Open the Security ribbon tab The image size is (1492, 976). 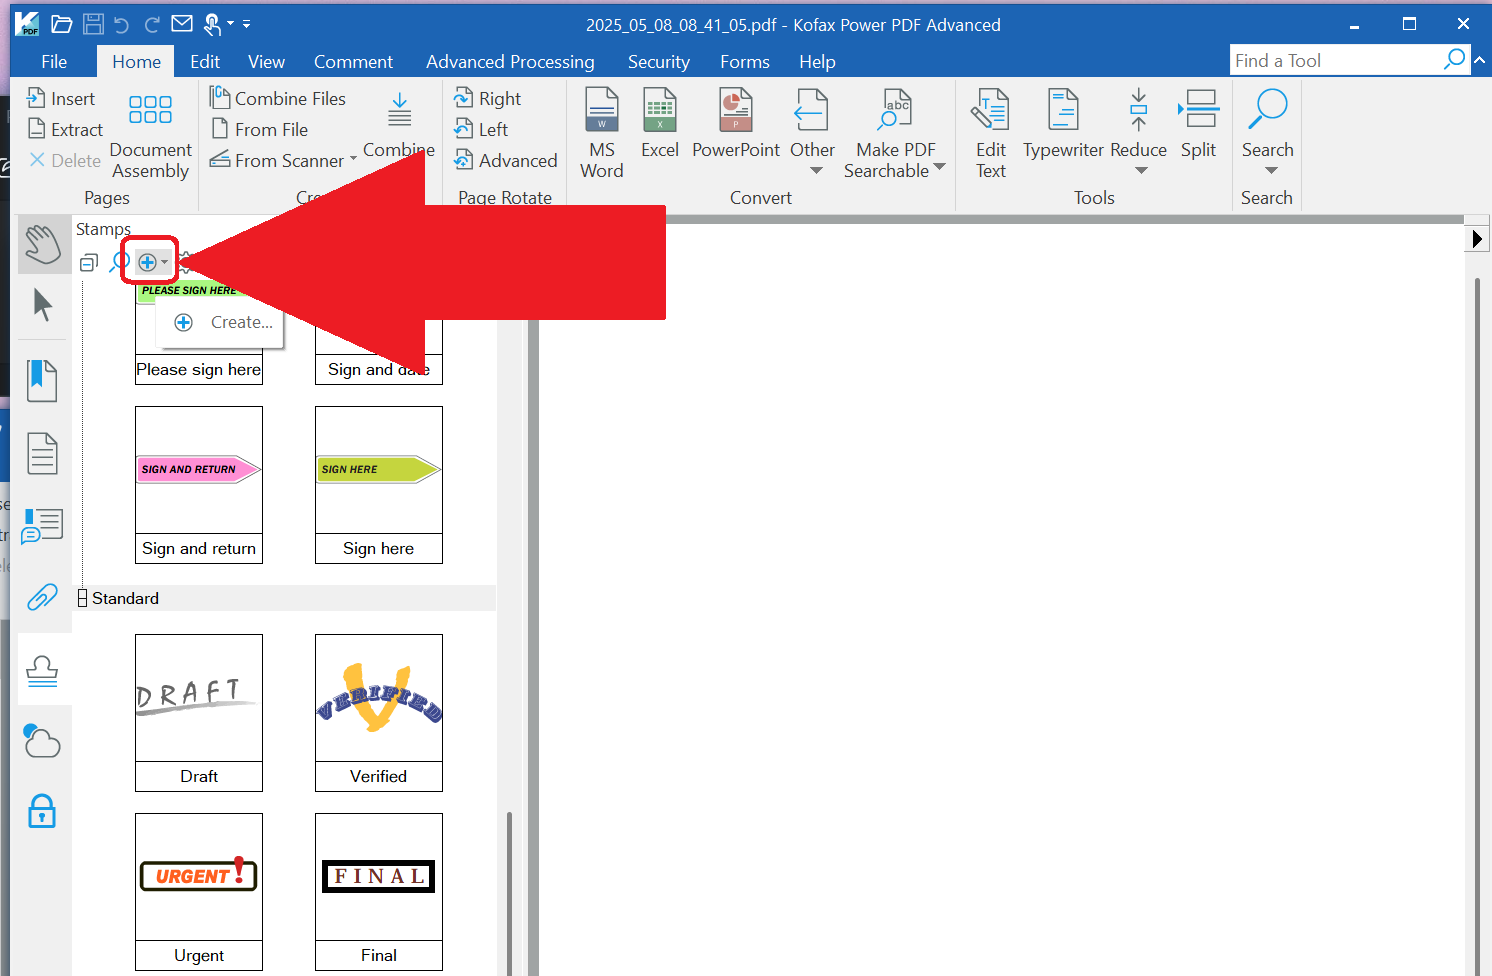(659, 62)
